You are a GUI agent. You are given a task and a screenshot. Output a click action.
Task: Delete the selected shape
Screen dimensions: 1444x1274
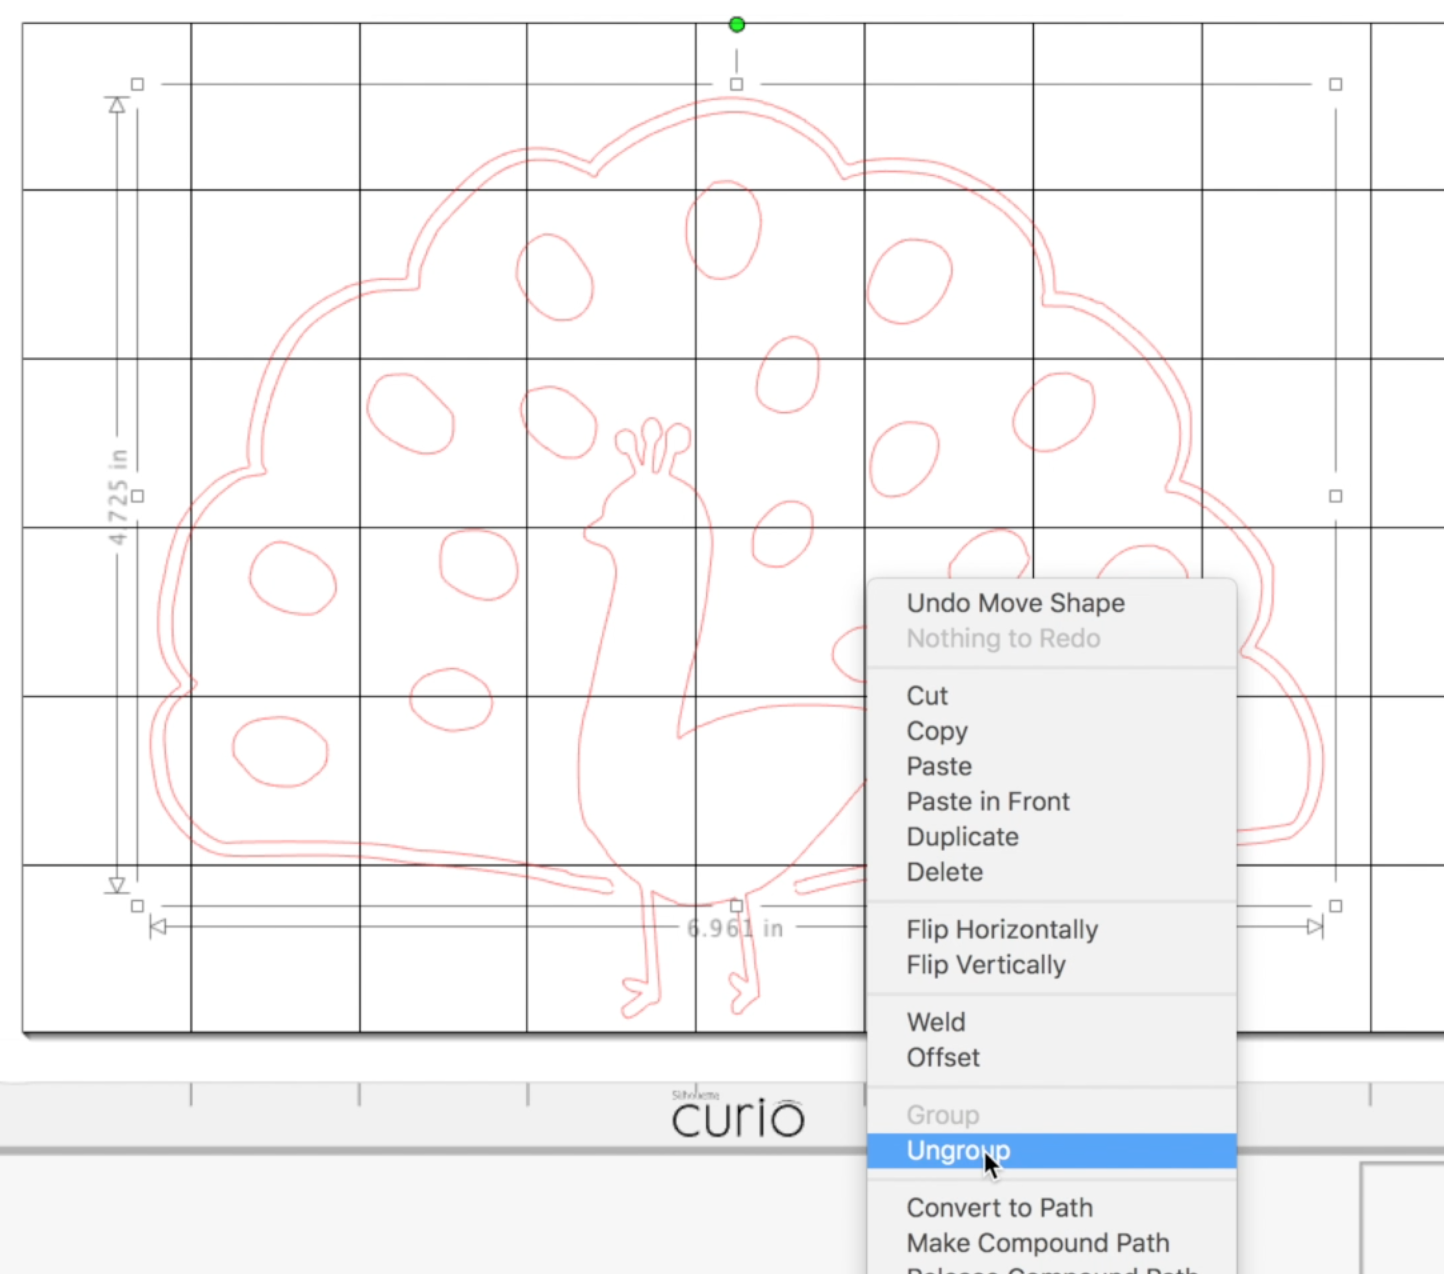tap(944, 872)
